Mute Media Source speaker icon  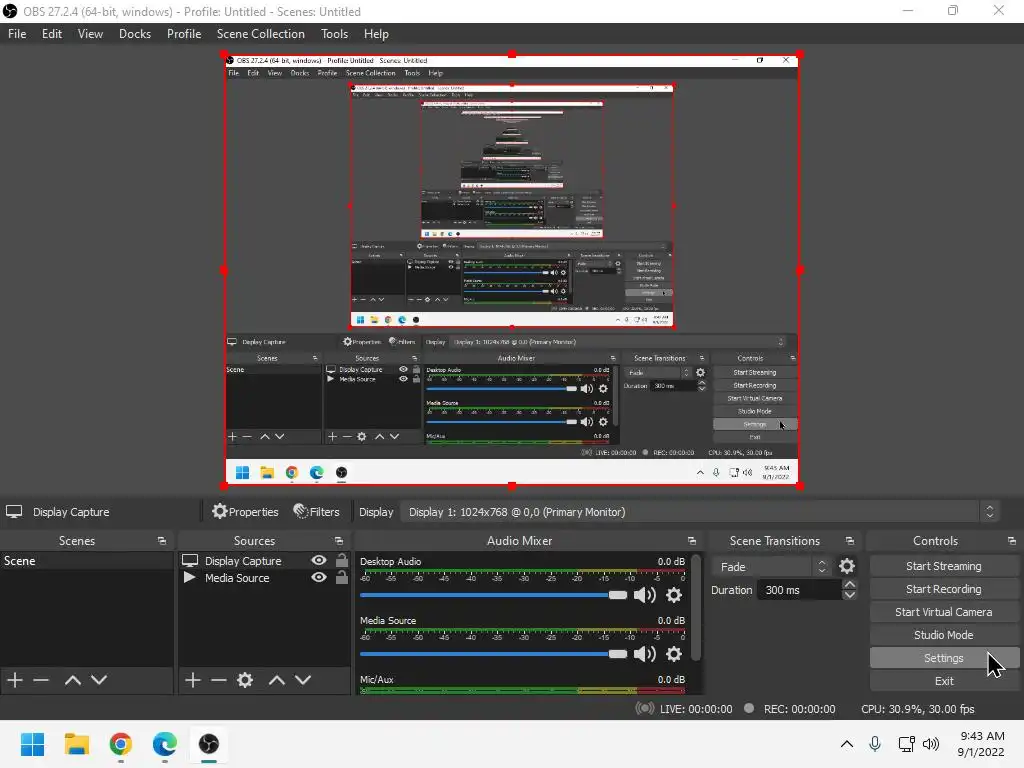(x=645, y=654)
